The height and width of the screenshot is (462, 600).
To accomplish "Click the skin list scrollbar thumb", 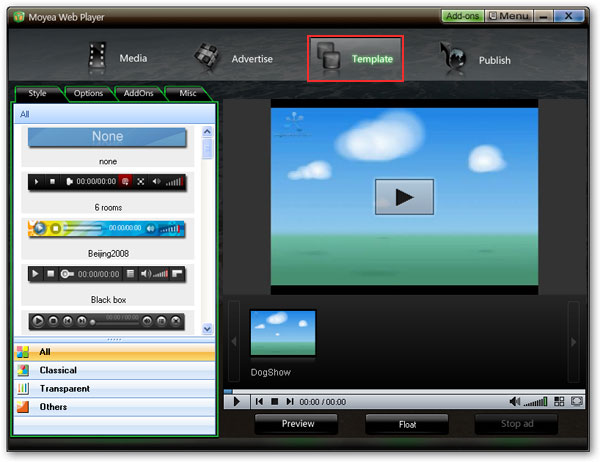I will (207, 149).
